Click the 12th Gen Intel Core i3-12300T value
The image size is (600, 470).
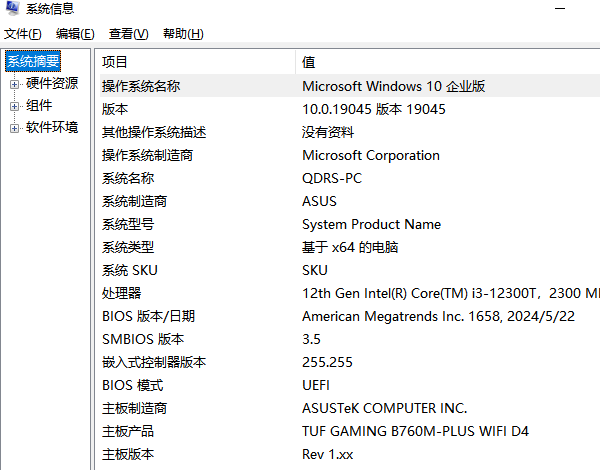pyautogui.click(x=451, y=293)
